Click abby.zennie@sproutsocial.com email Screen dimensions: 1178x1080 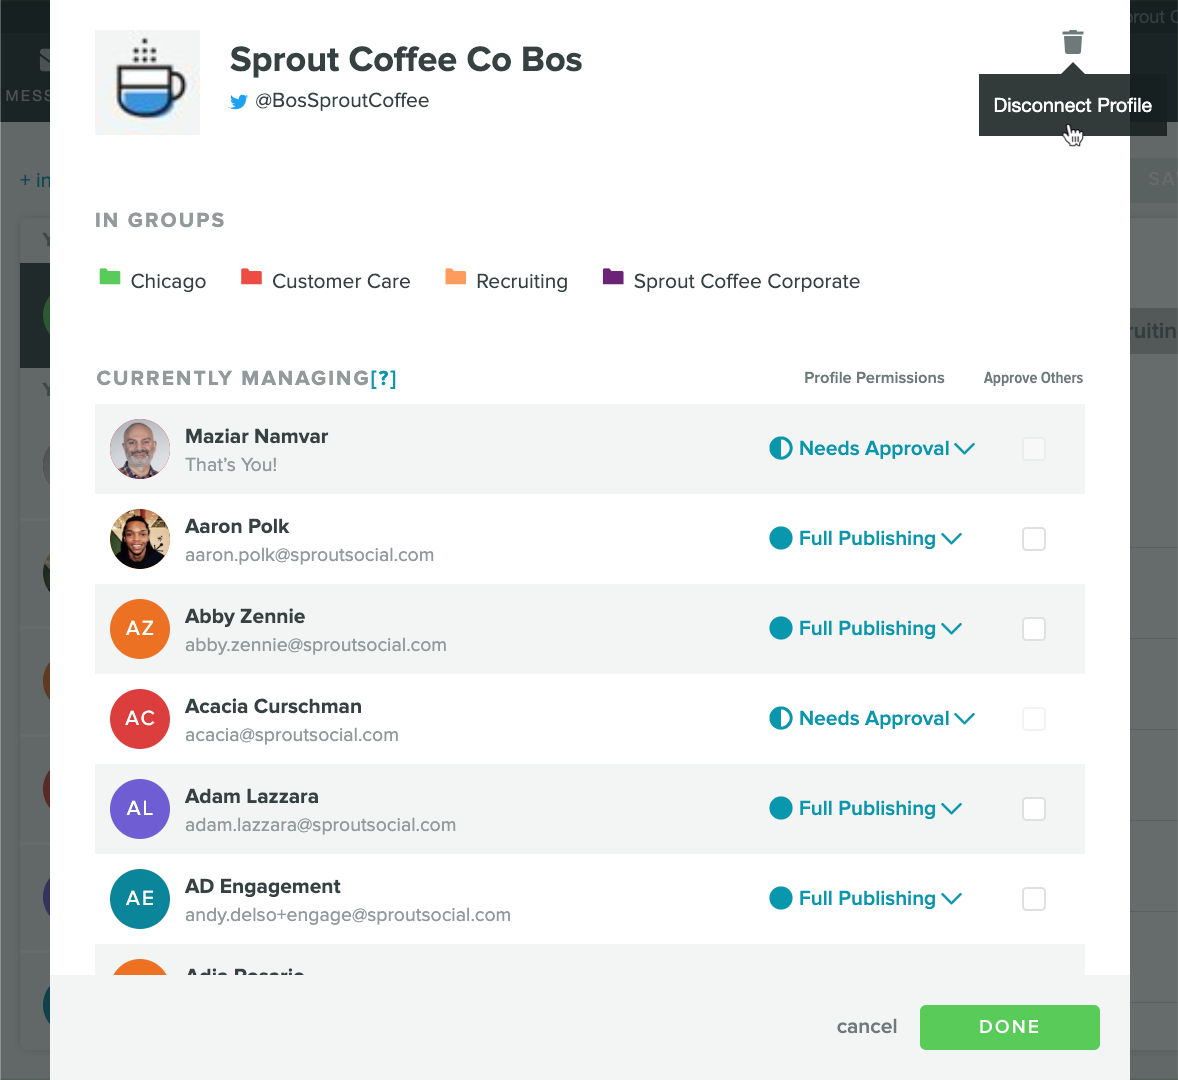(x=316, y=645)
